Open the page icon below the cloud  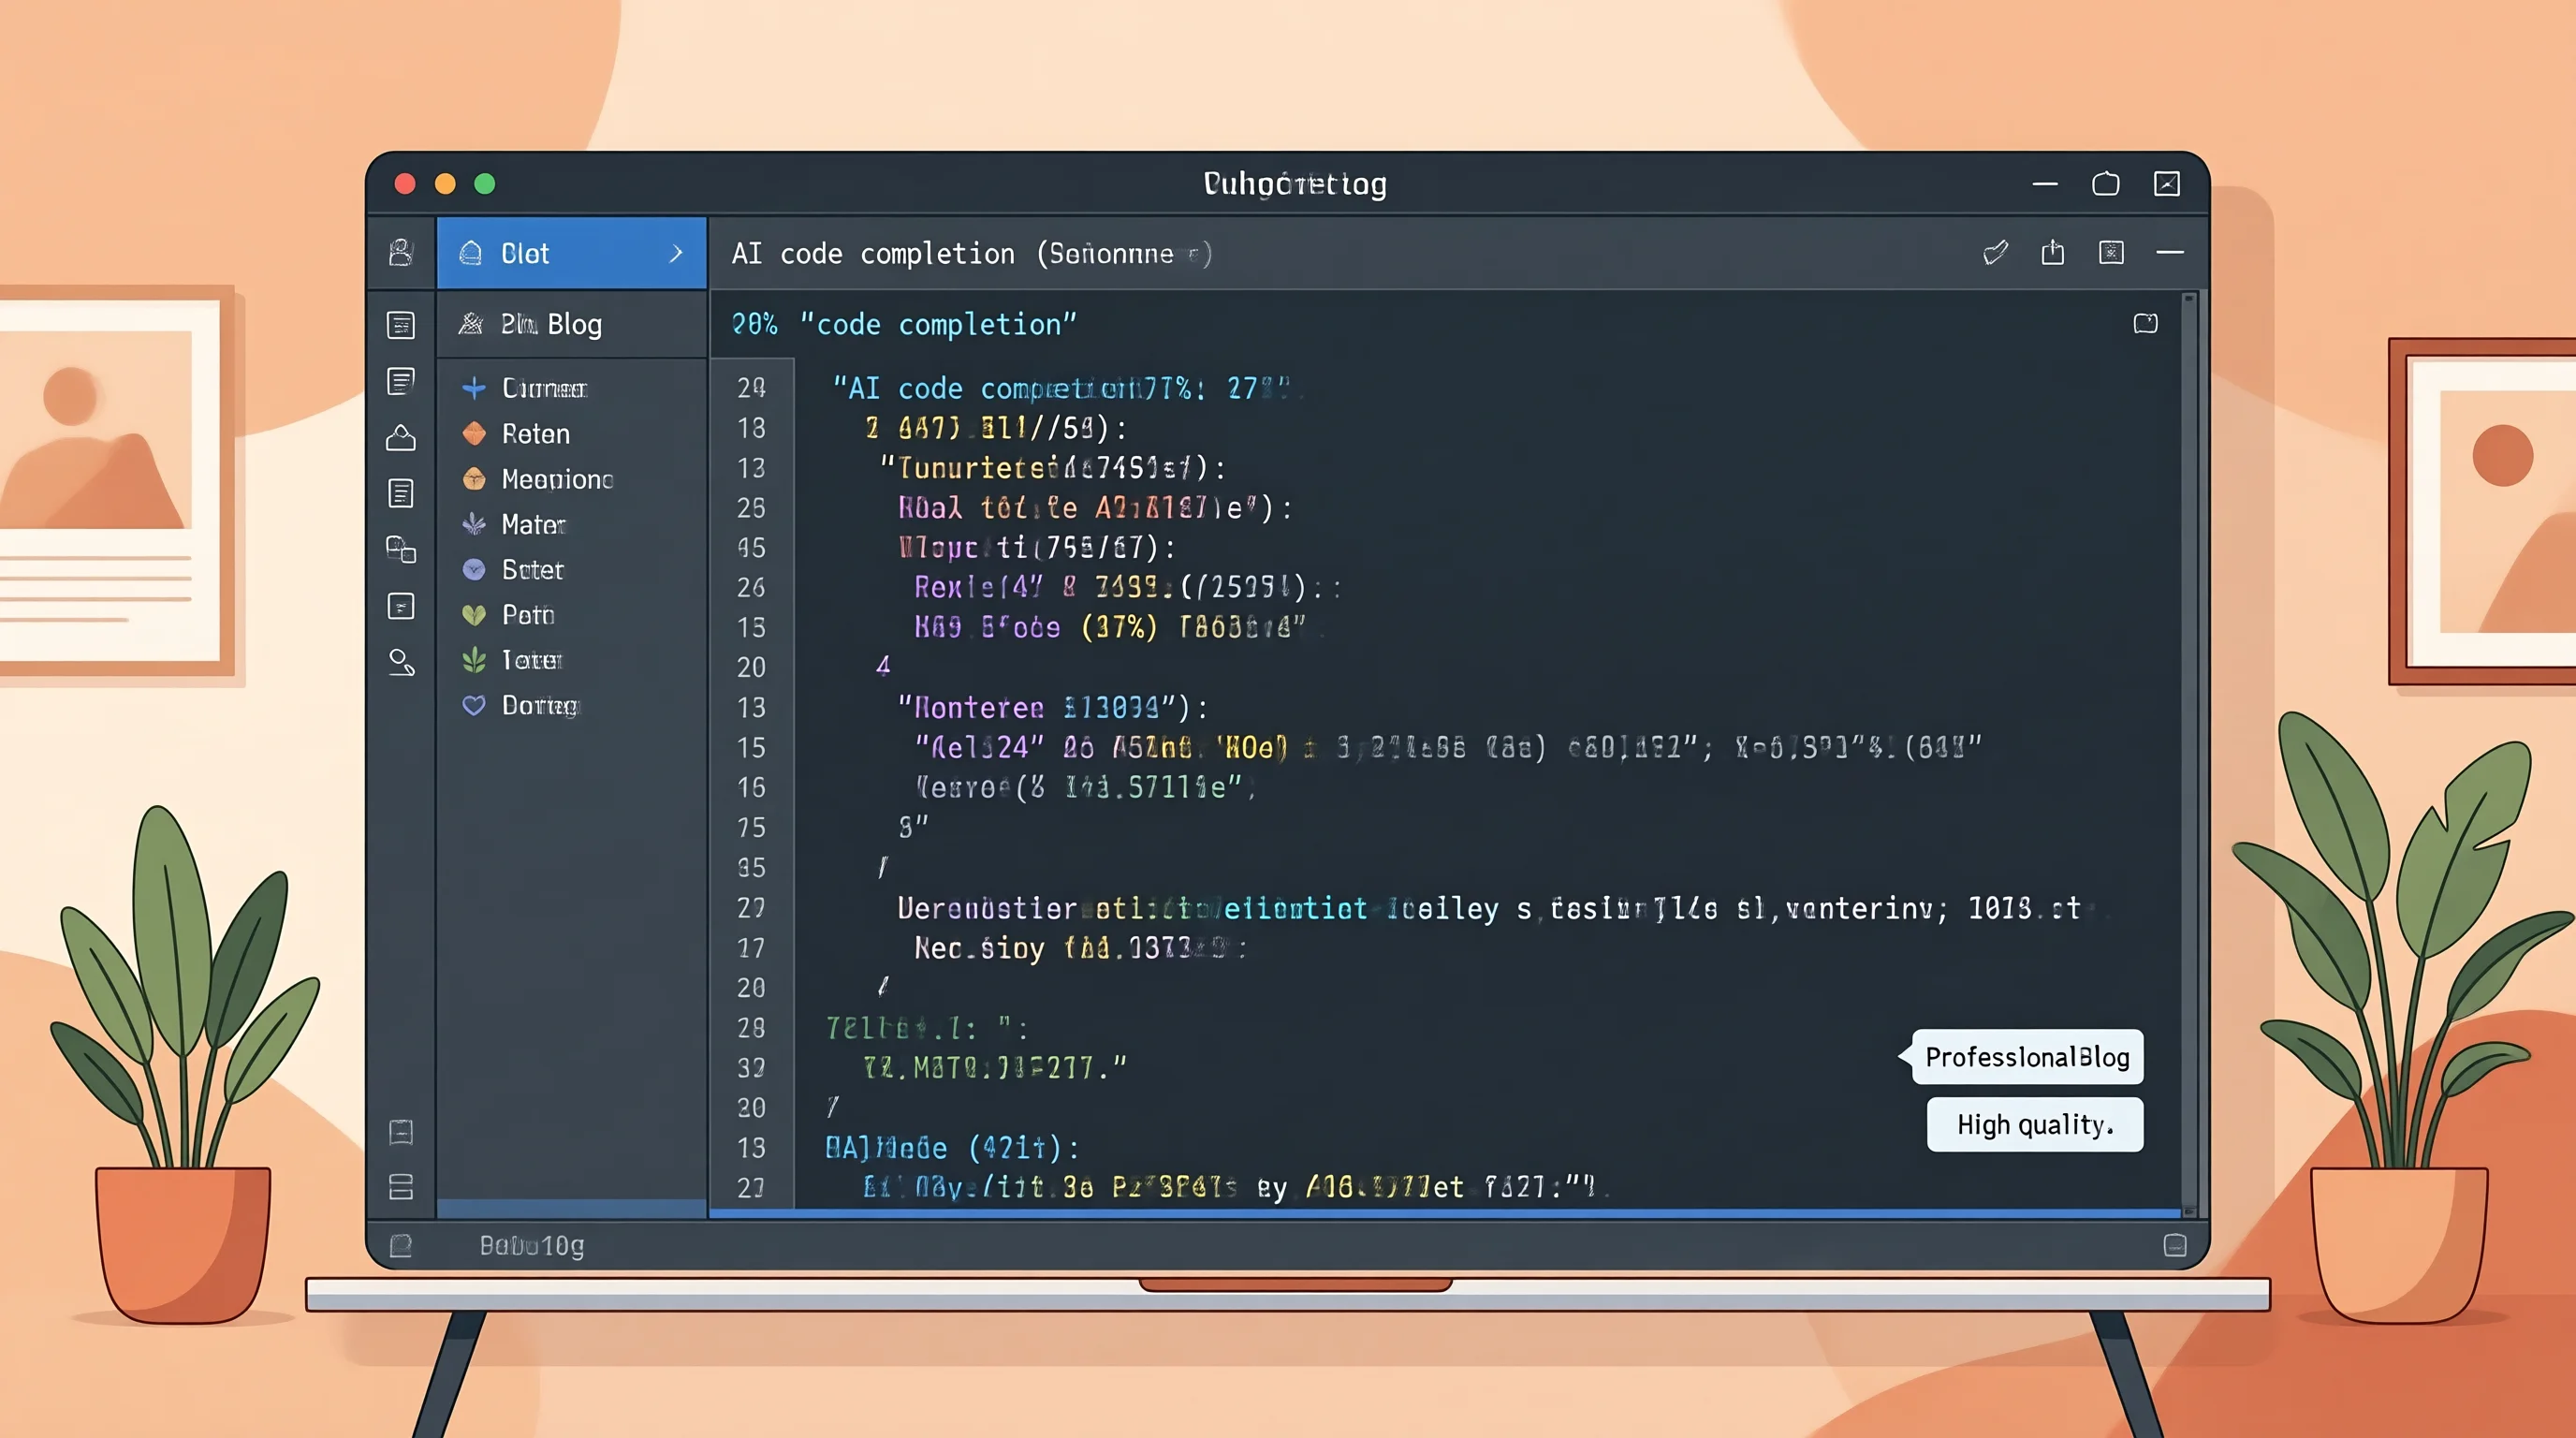click(401, 493)
